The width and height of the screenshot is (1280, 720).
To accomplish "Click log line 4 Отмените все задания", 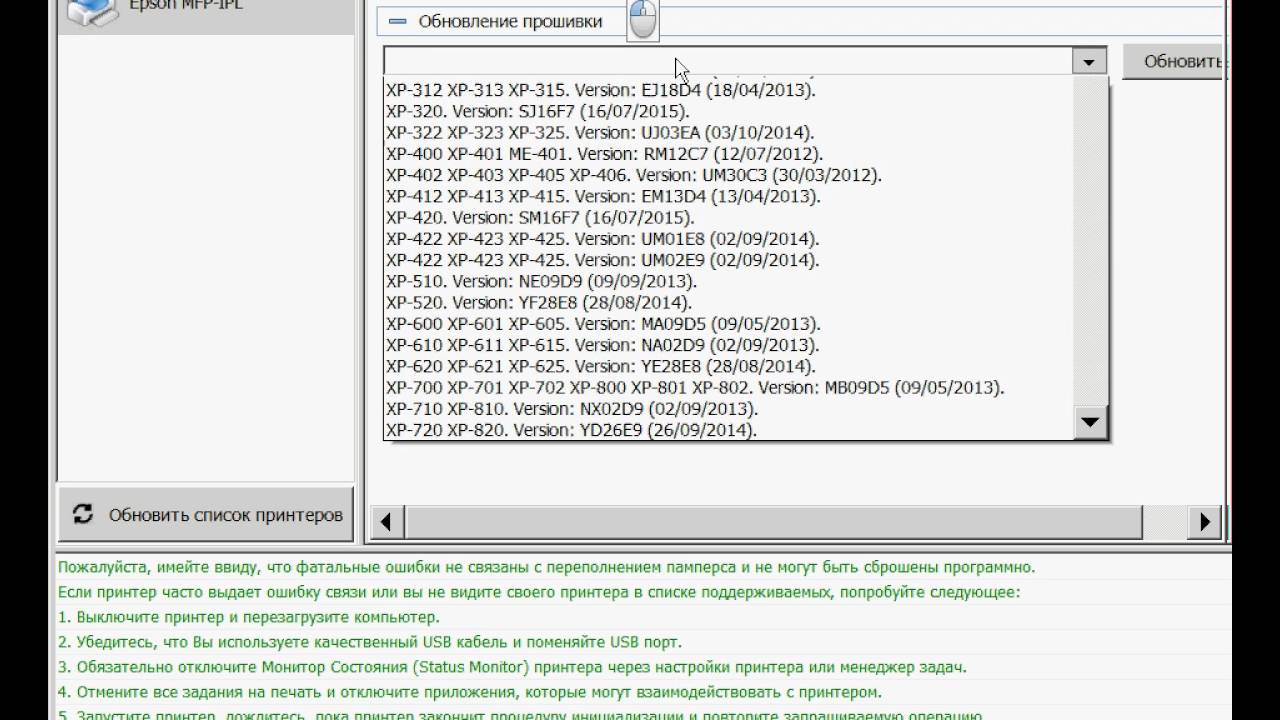I will pyautogui.click(x=469, y=692).
